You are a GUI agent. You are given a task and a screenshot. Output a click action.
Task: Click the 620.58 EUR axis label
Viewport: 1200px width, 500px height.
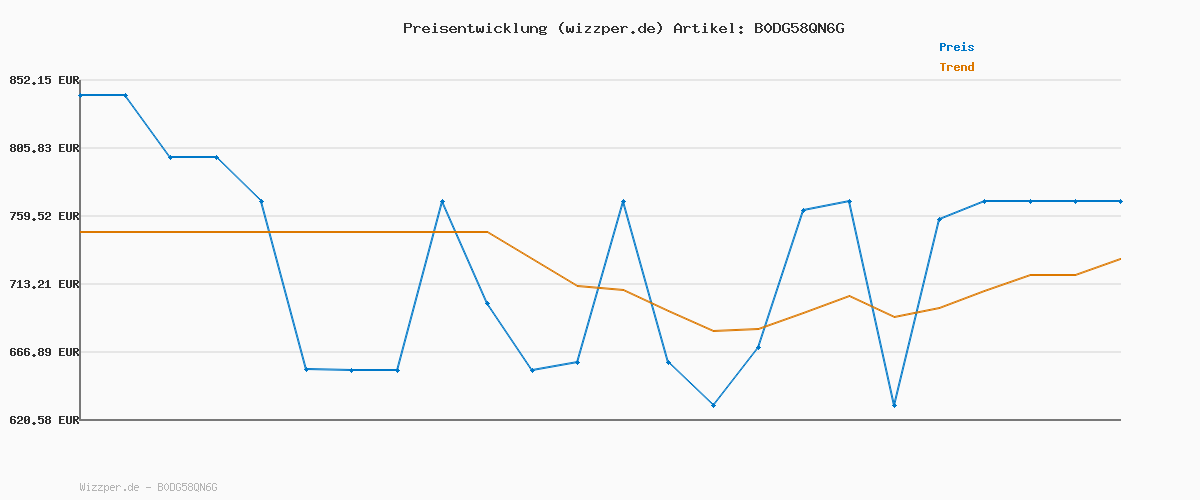click(x=44, y=420)
